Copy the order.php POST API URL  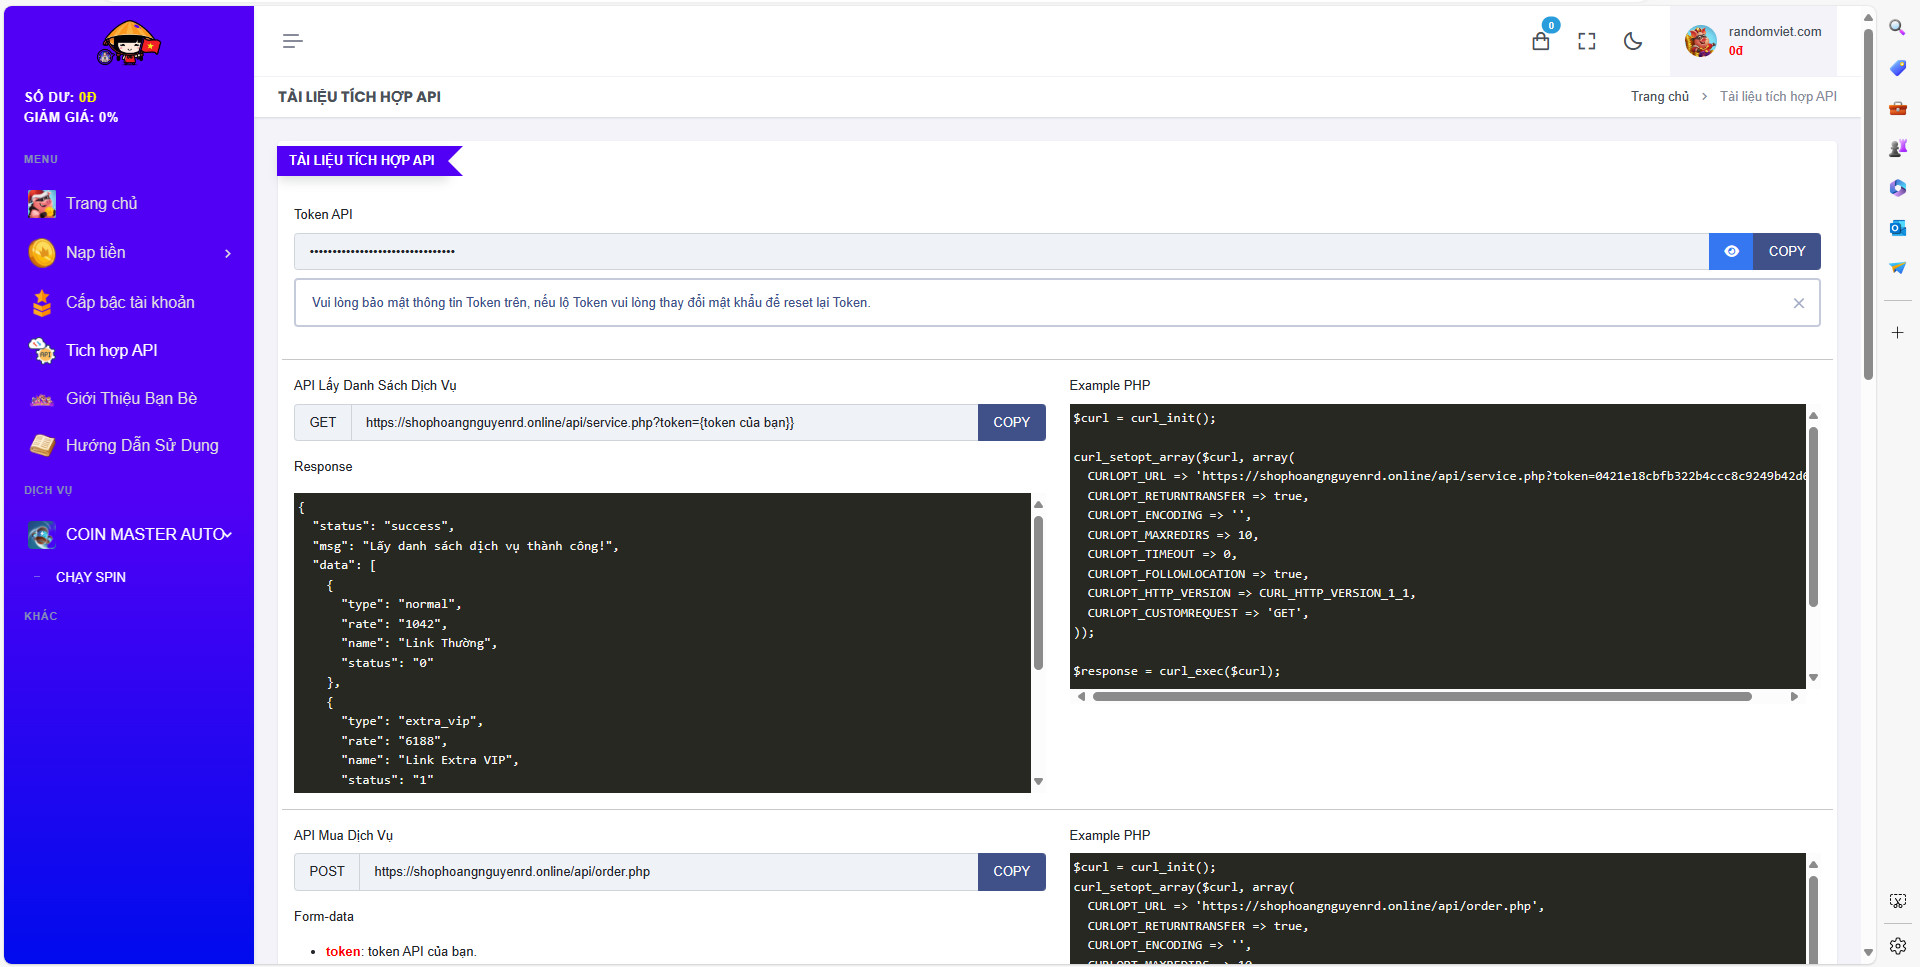click(1011, 872)
